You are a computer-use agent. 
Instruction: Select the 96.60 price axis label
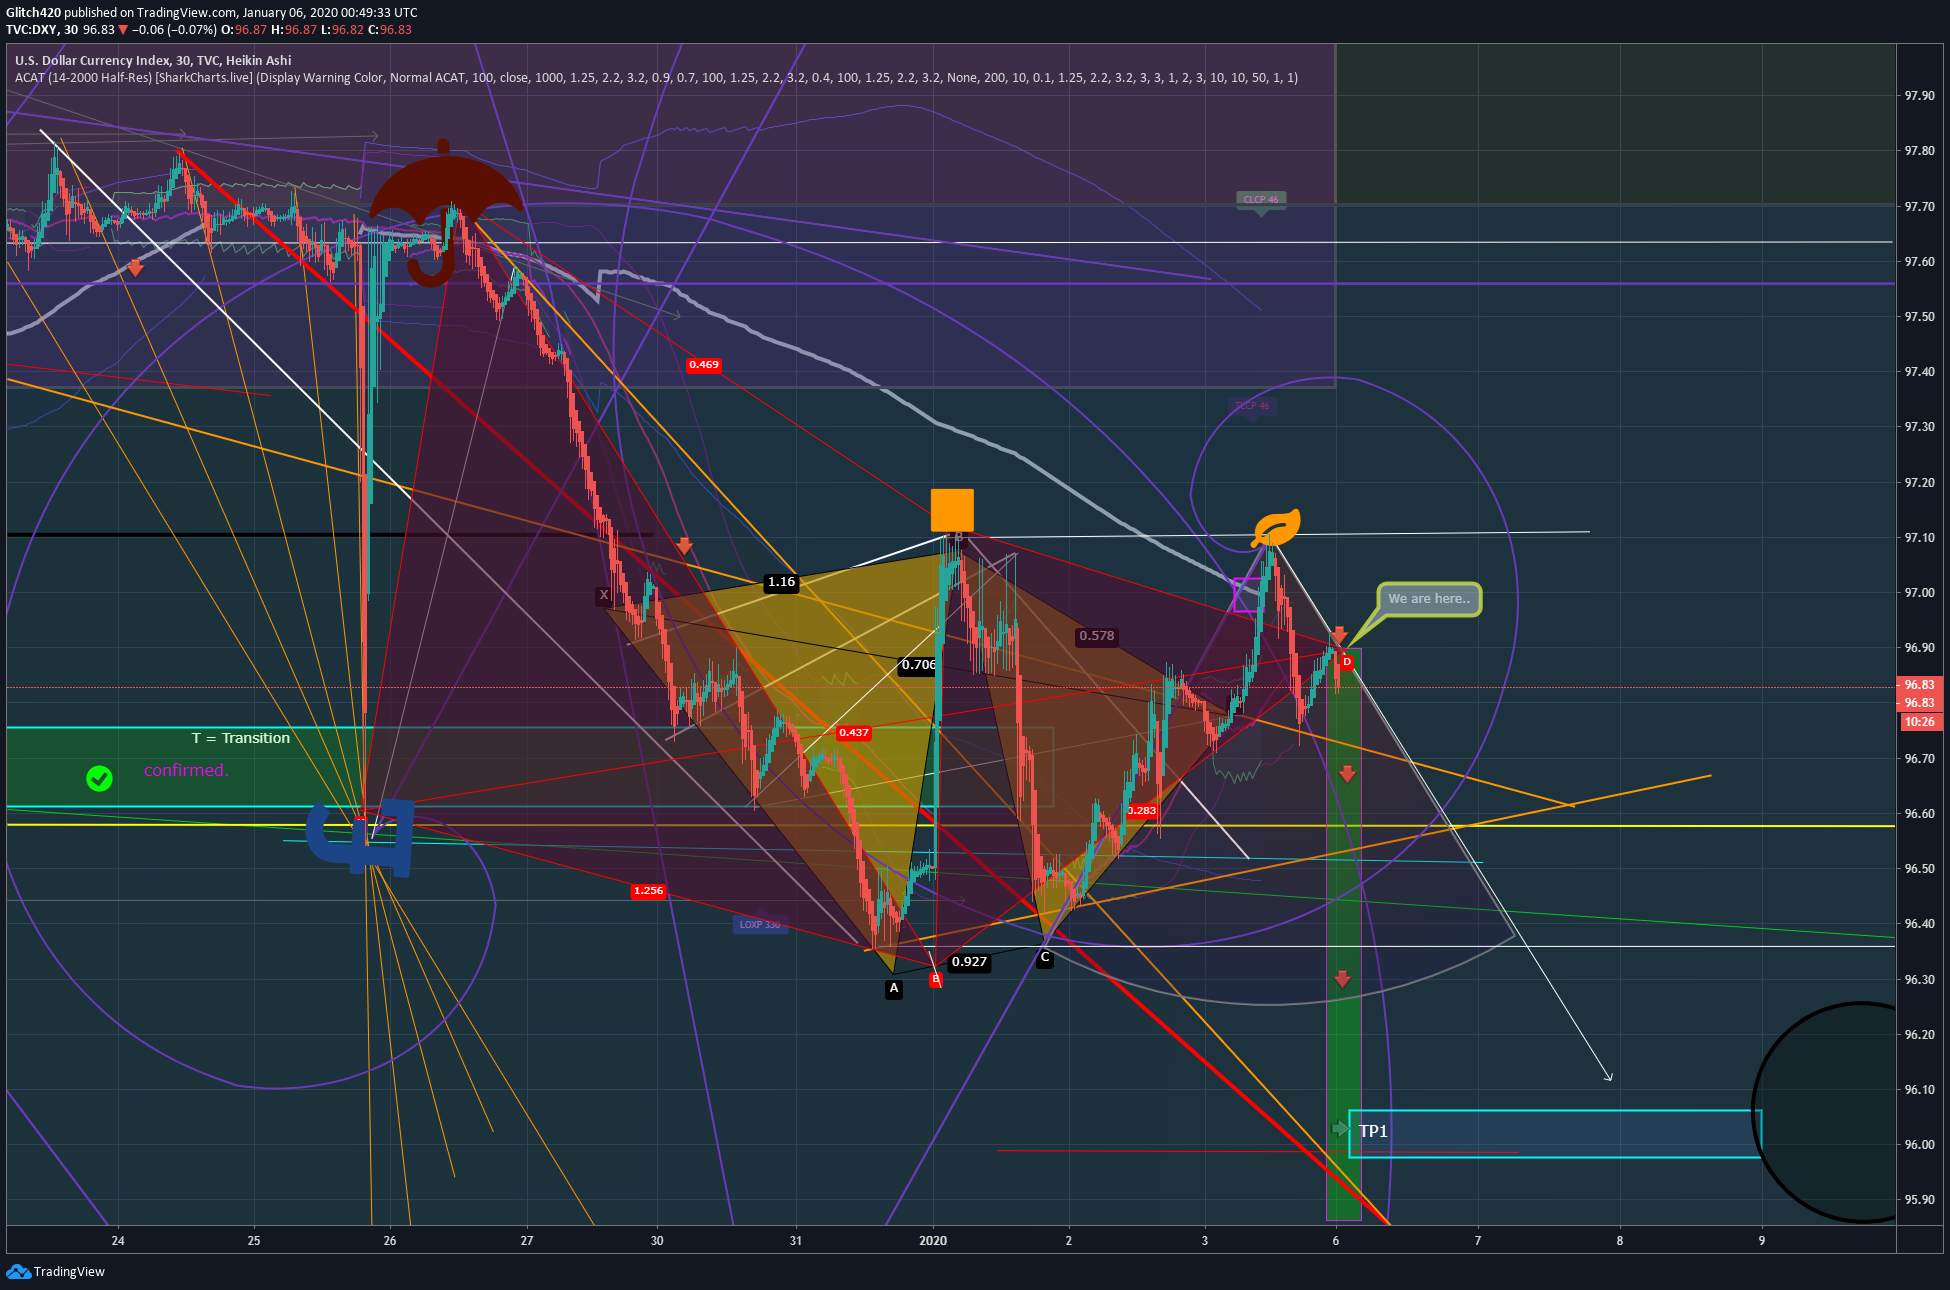(x=1919, y=814)
